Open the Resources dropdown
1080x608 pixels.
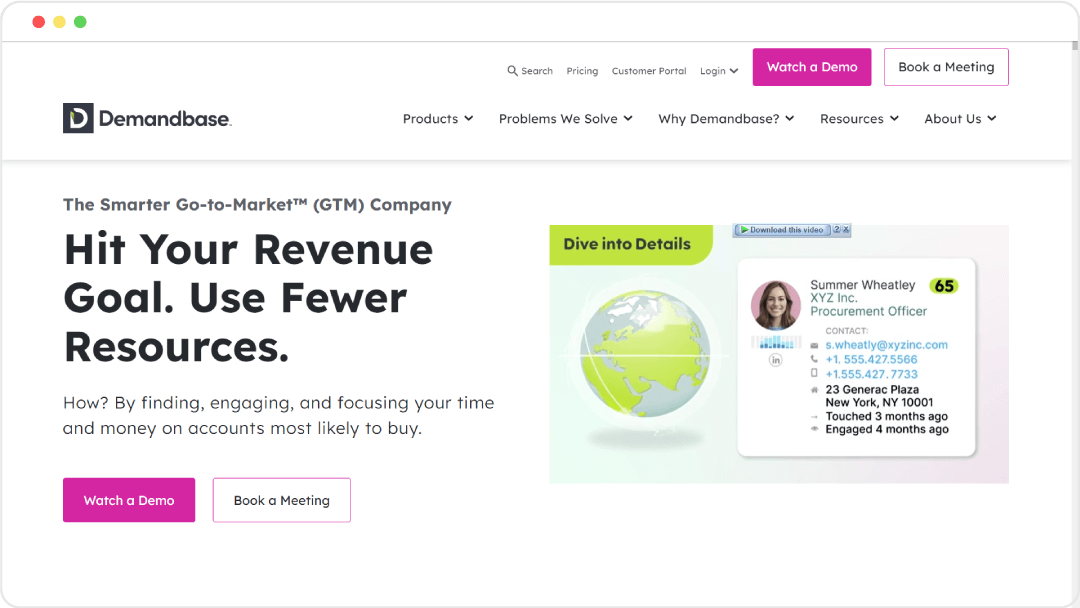coord(858,118)
